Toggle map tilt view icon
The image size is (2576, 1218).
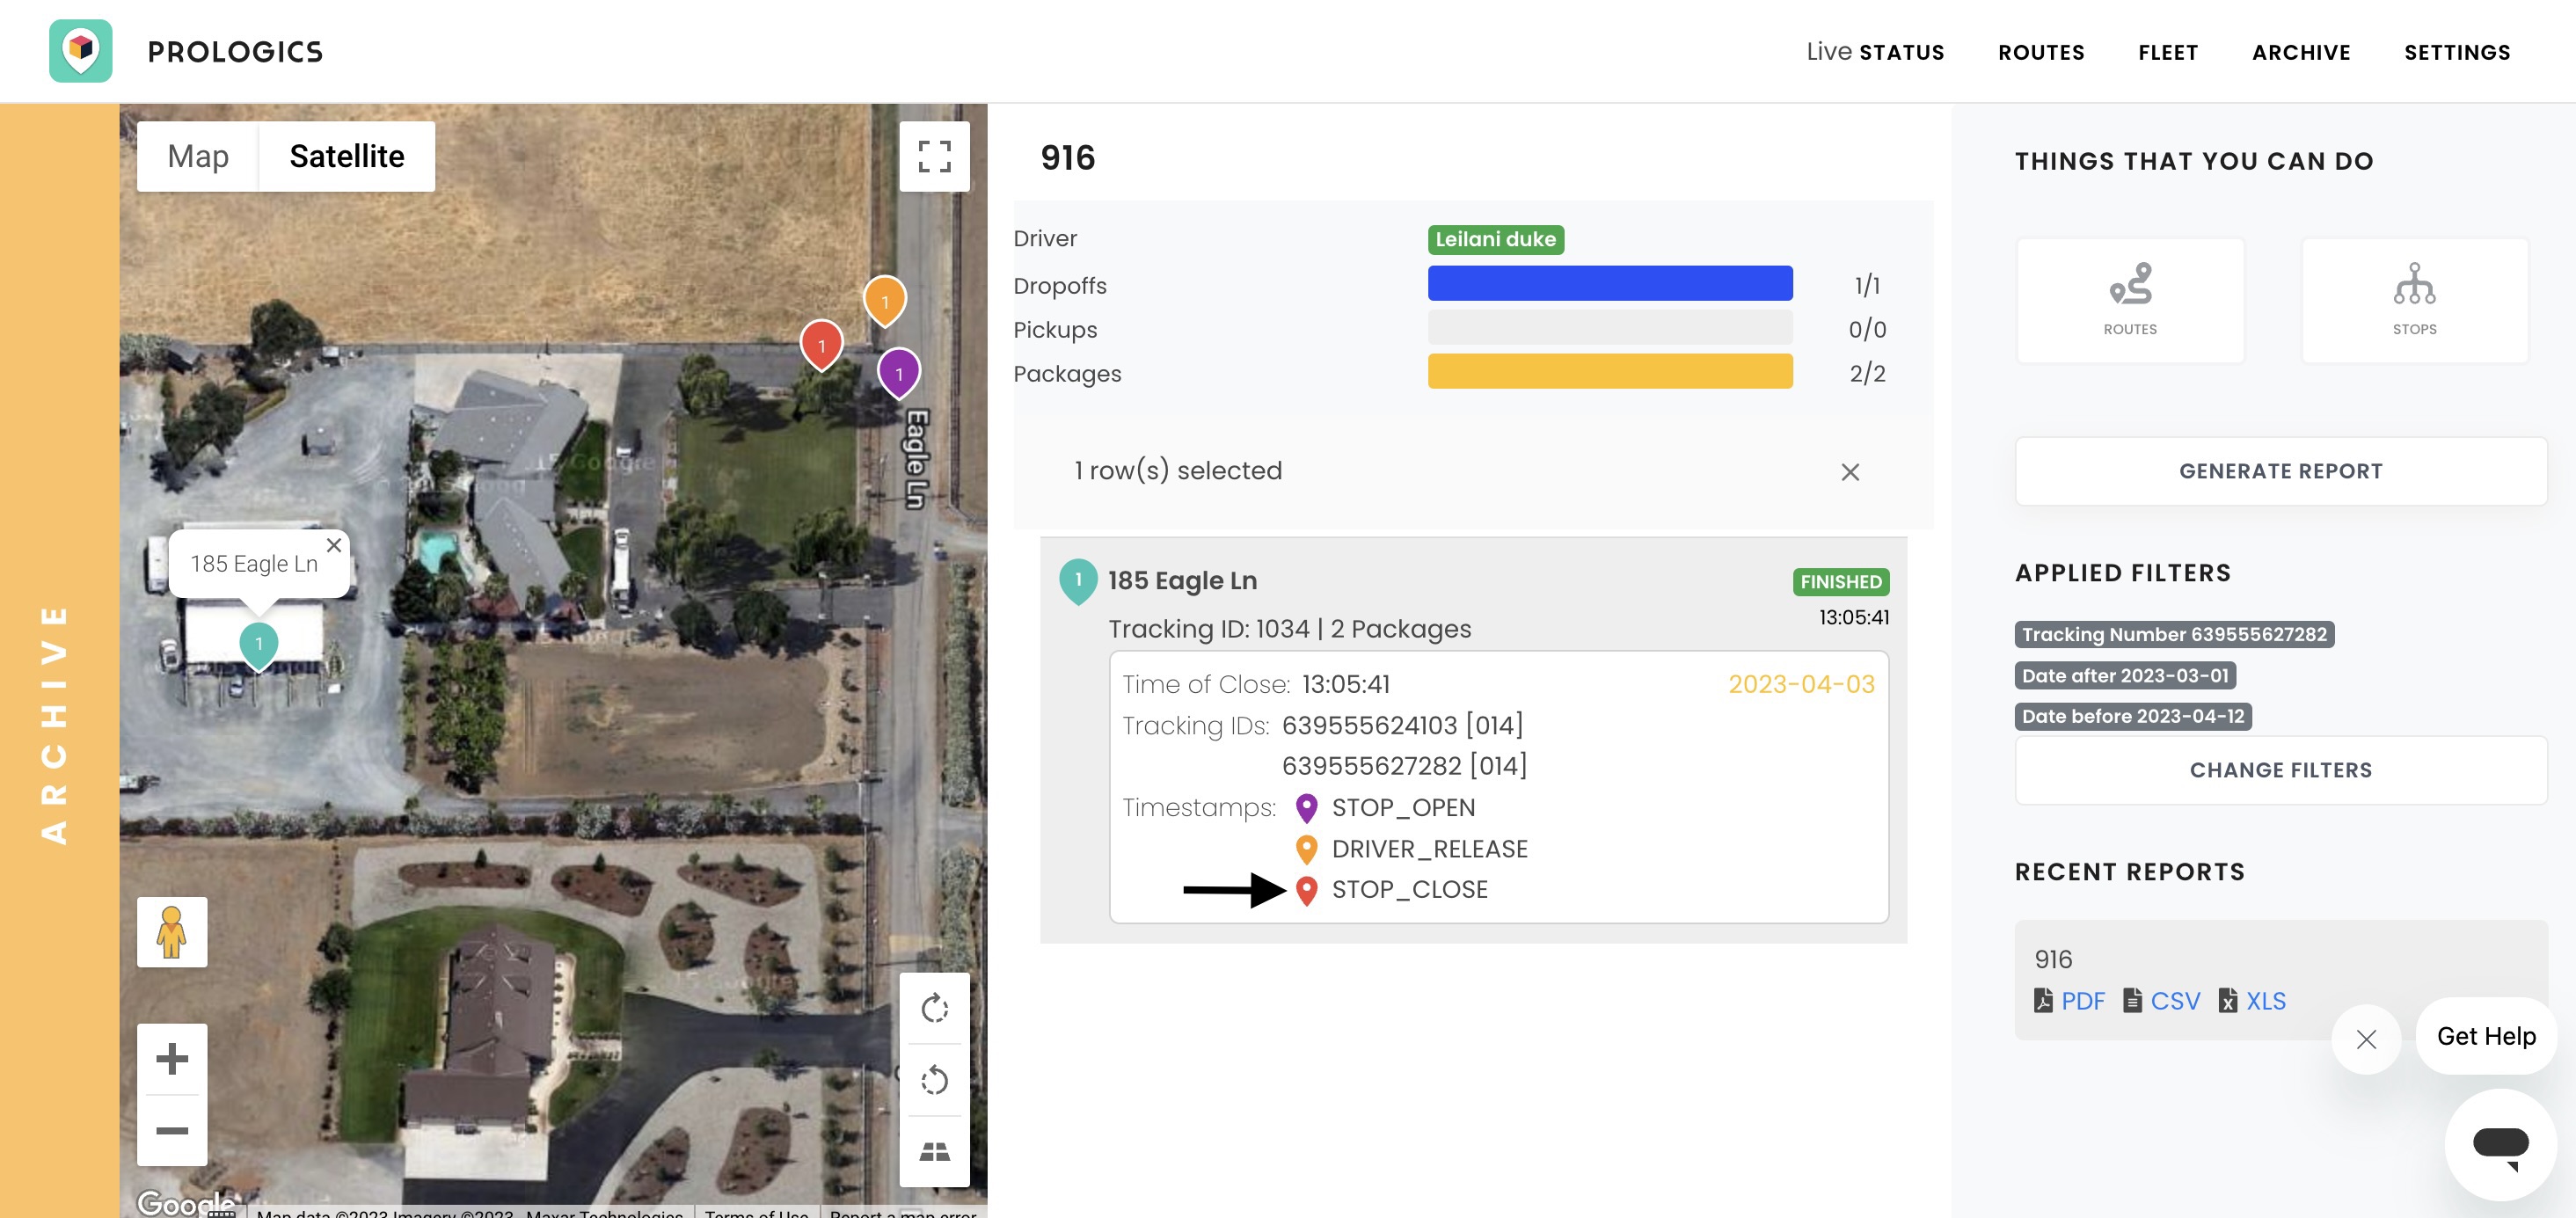point(933,1152)
